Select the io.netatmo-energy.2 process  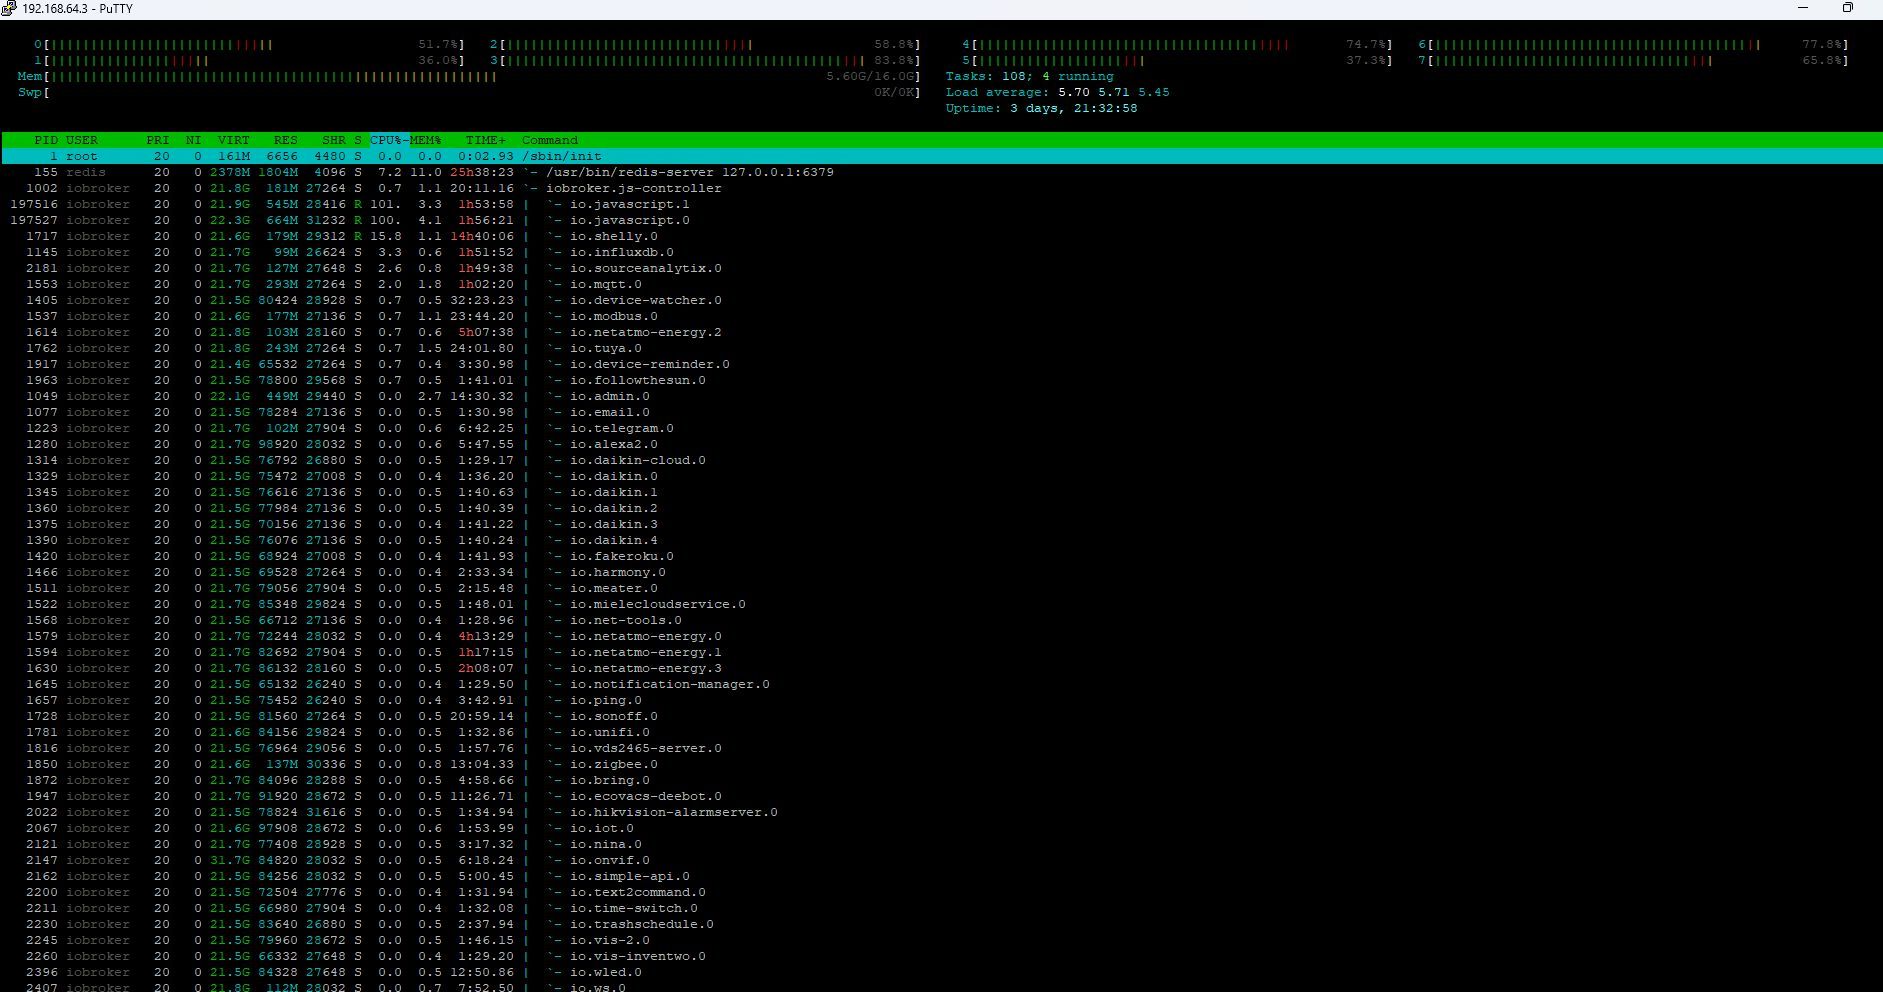tap(941, 332)
